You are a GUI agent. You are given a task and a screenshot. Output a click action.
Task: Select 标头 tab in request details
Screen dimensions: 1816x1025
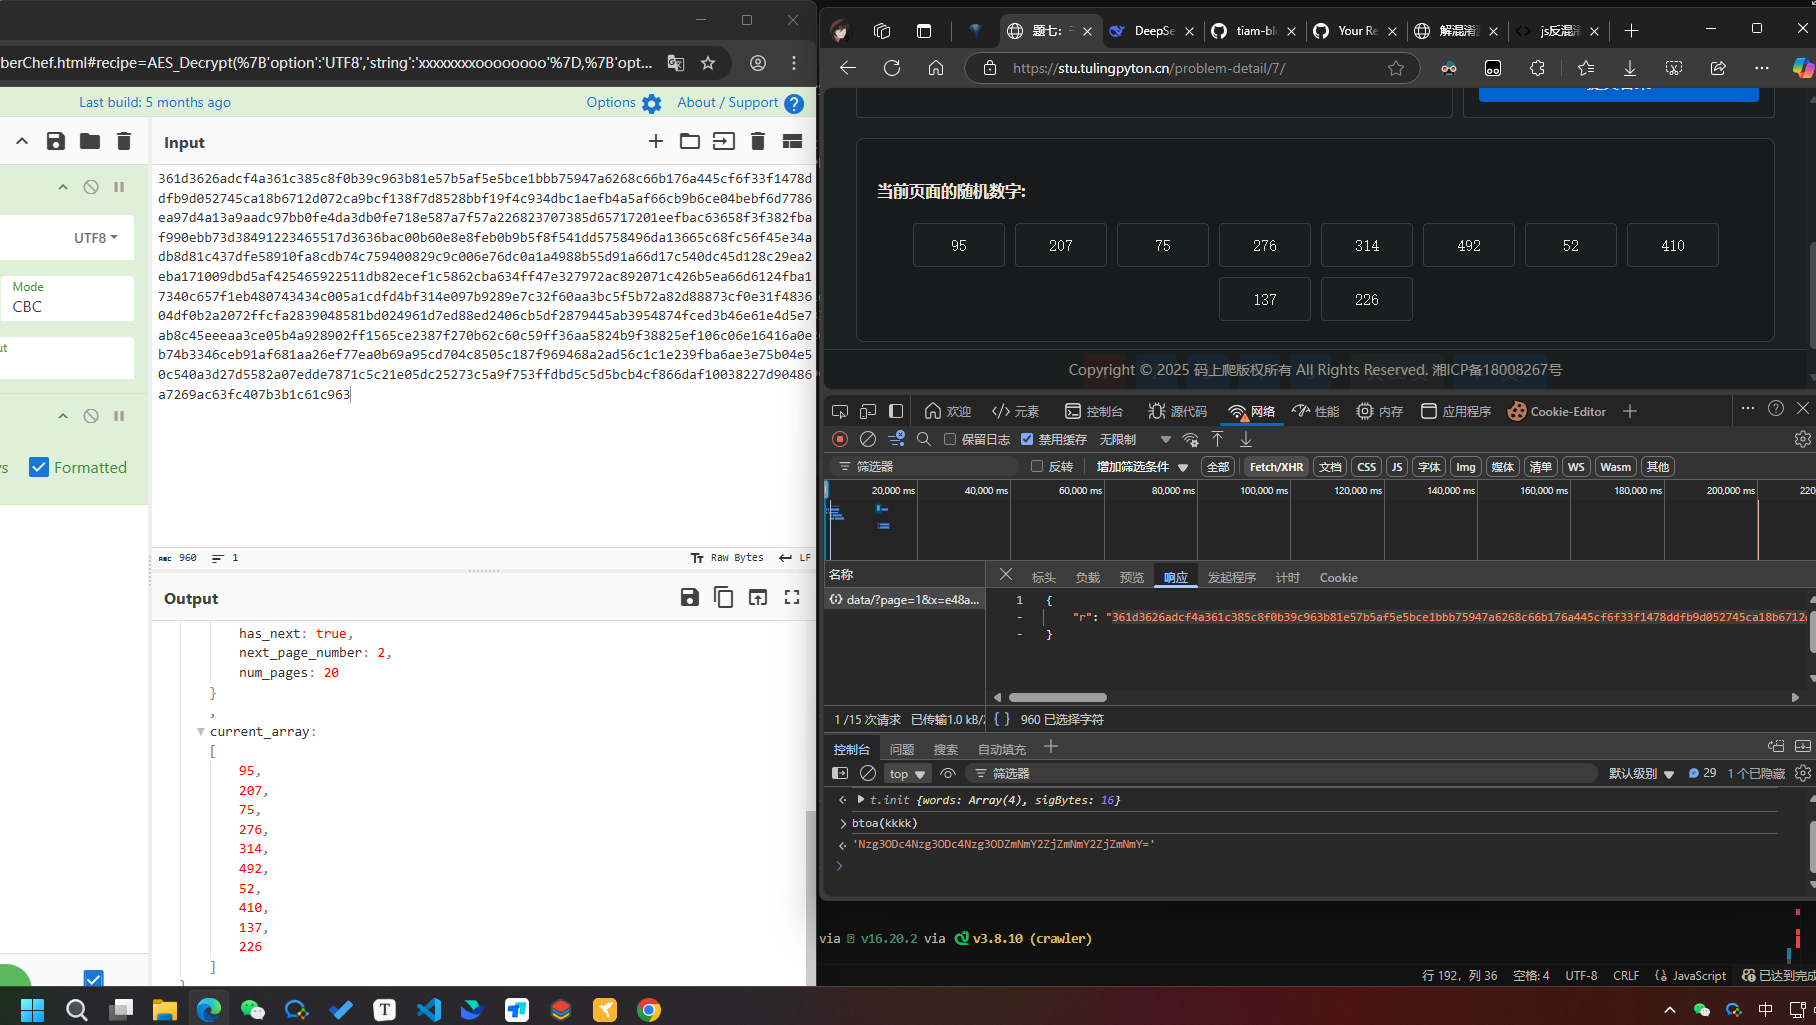(x=1043, y=577)
